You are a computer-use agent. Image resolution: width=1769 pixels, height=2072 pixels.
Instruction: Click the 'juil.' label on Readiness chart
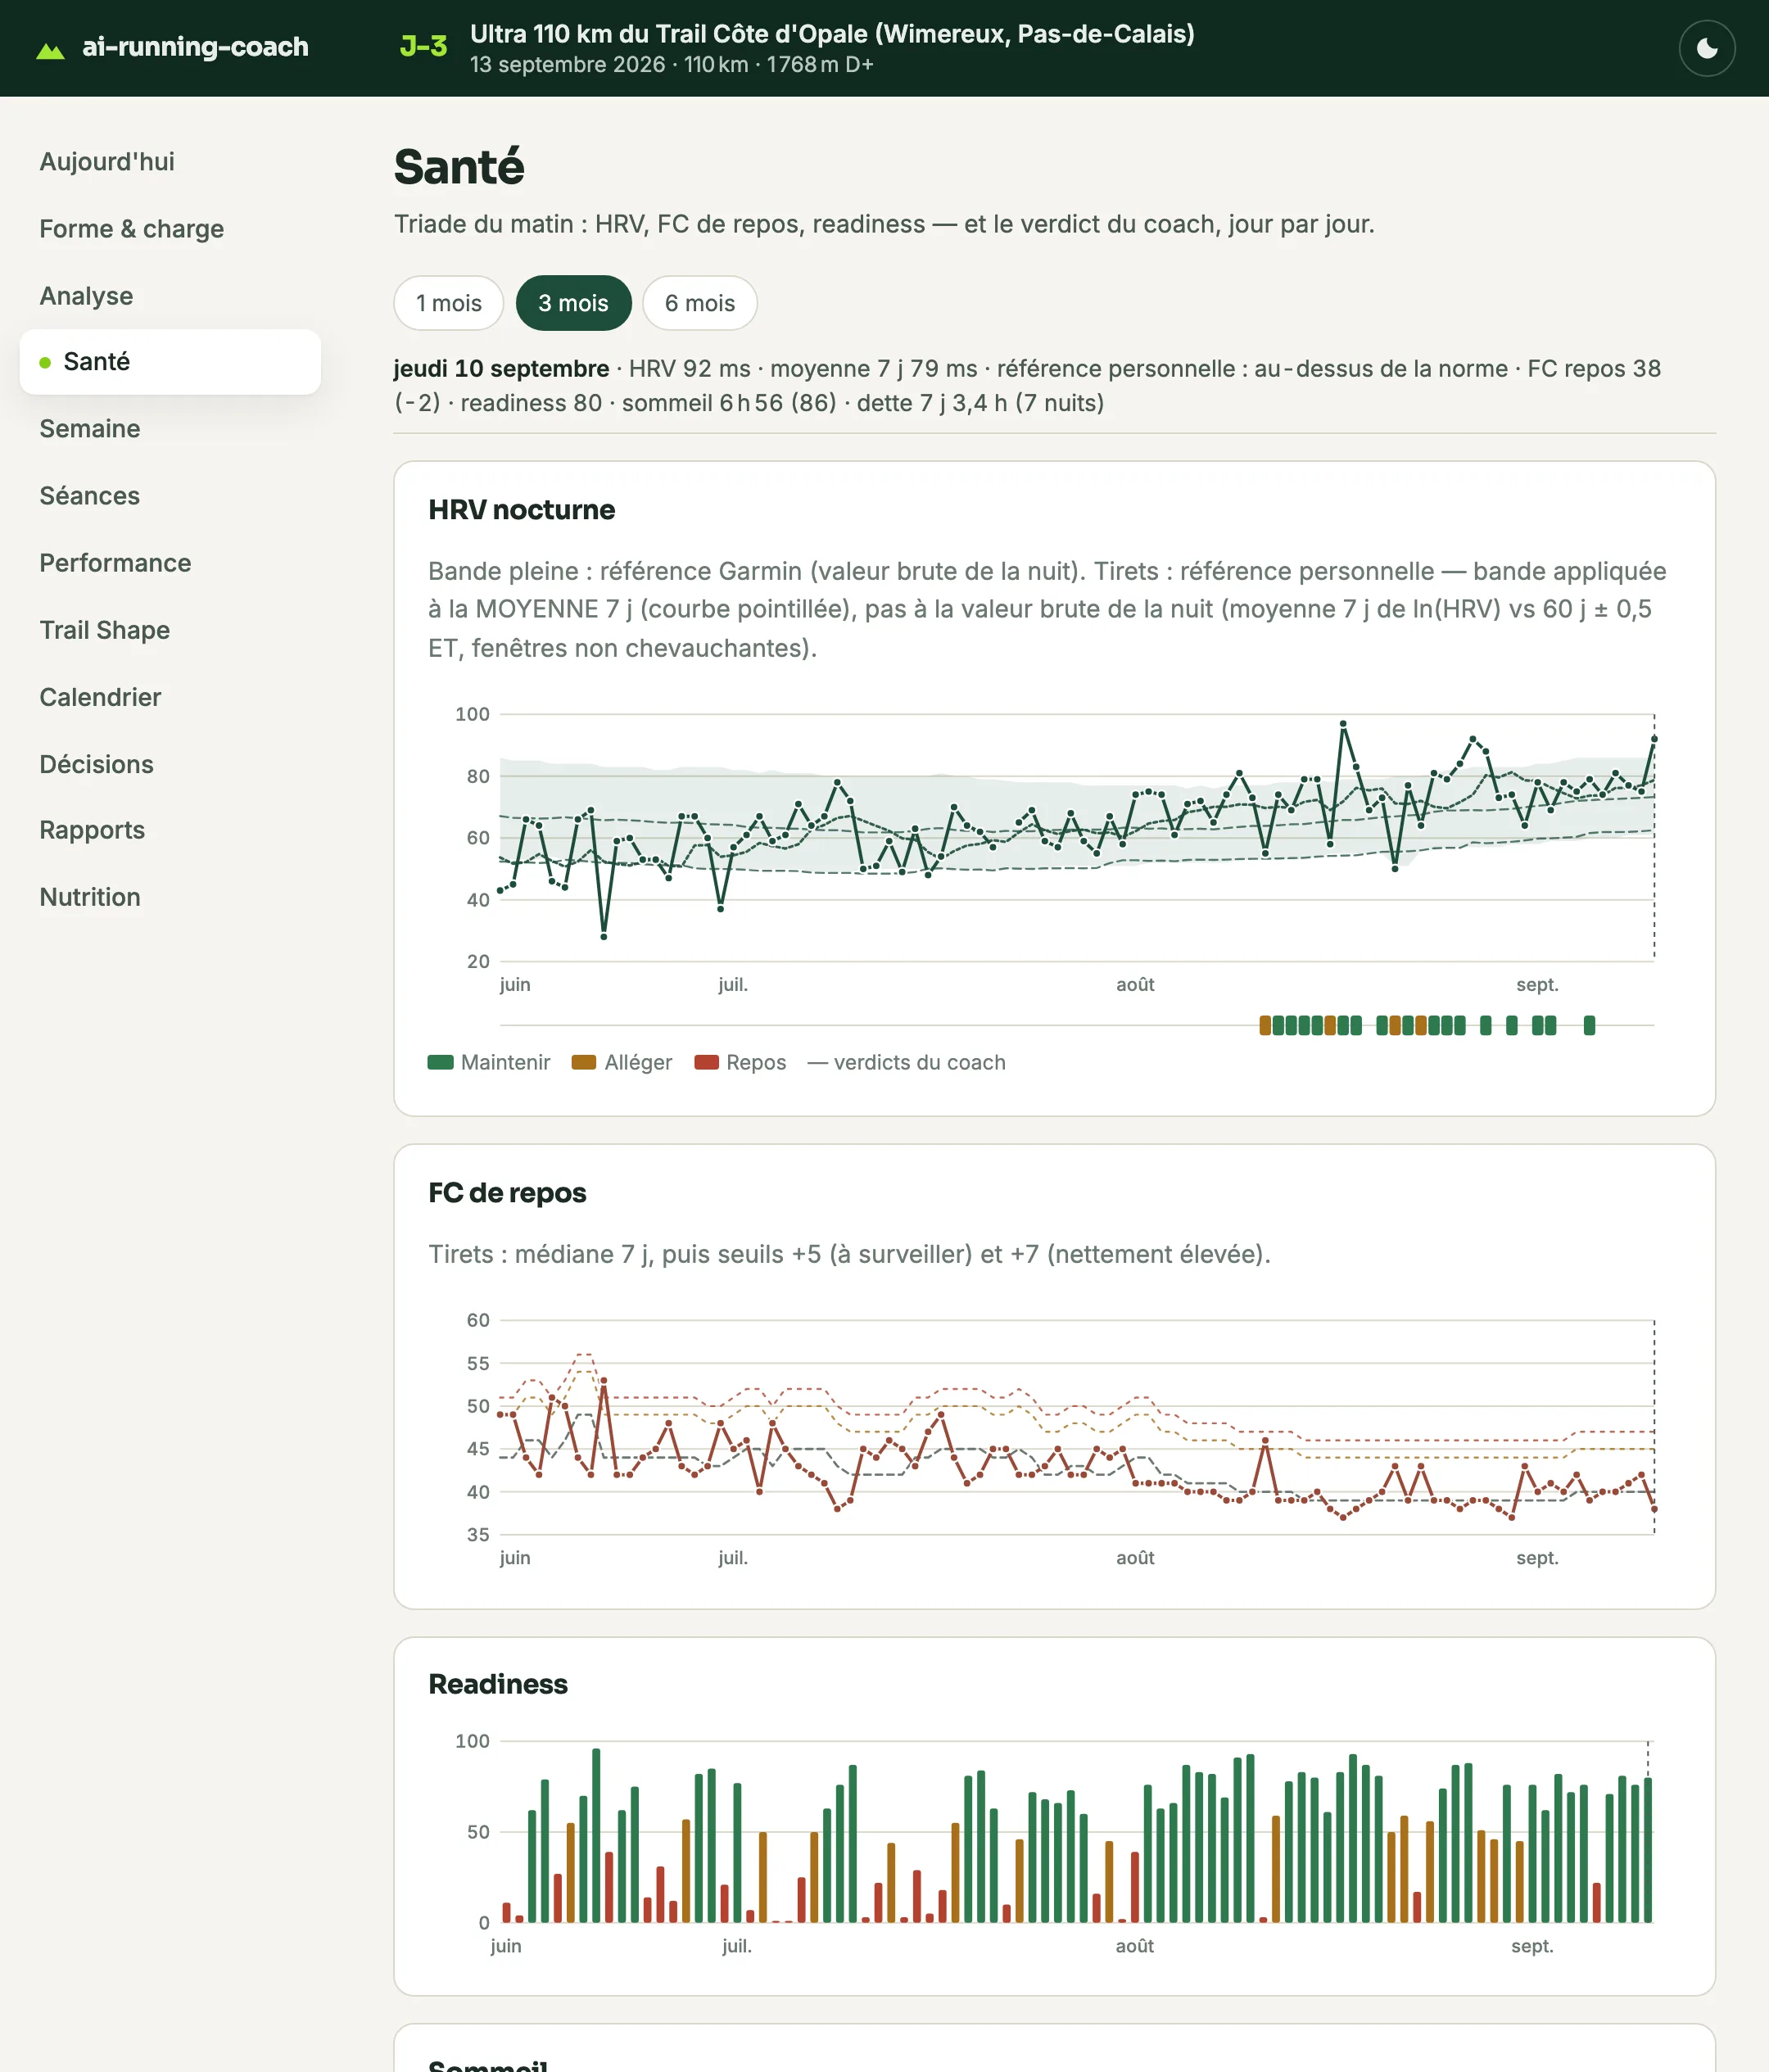coord(737,1946)
